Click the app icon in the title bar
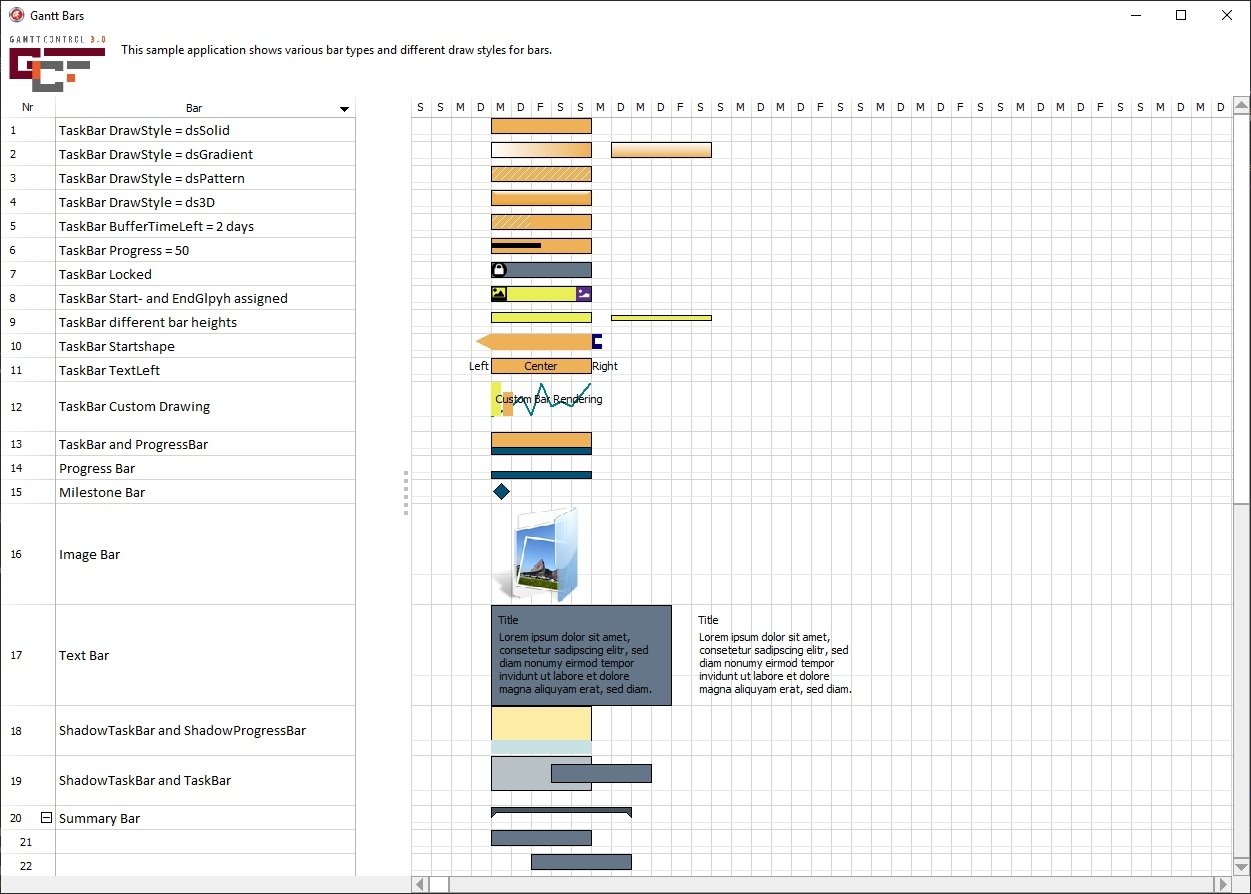Image resolution: width=1251 pixels, height=894 pixels. click(x=16, y=15)
